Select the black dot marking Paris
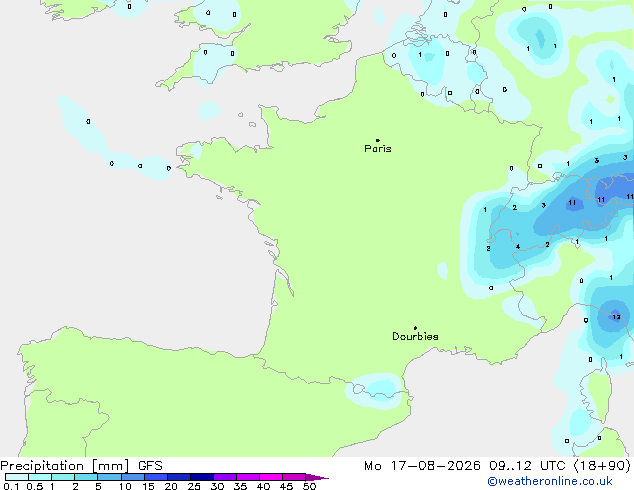 [x=378, y=140]
